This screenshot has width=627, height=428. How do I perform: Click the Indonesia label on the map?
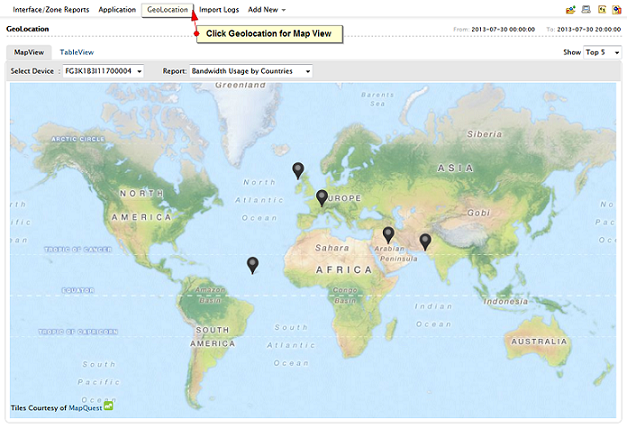point(506,301)
